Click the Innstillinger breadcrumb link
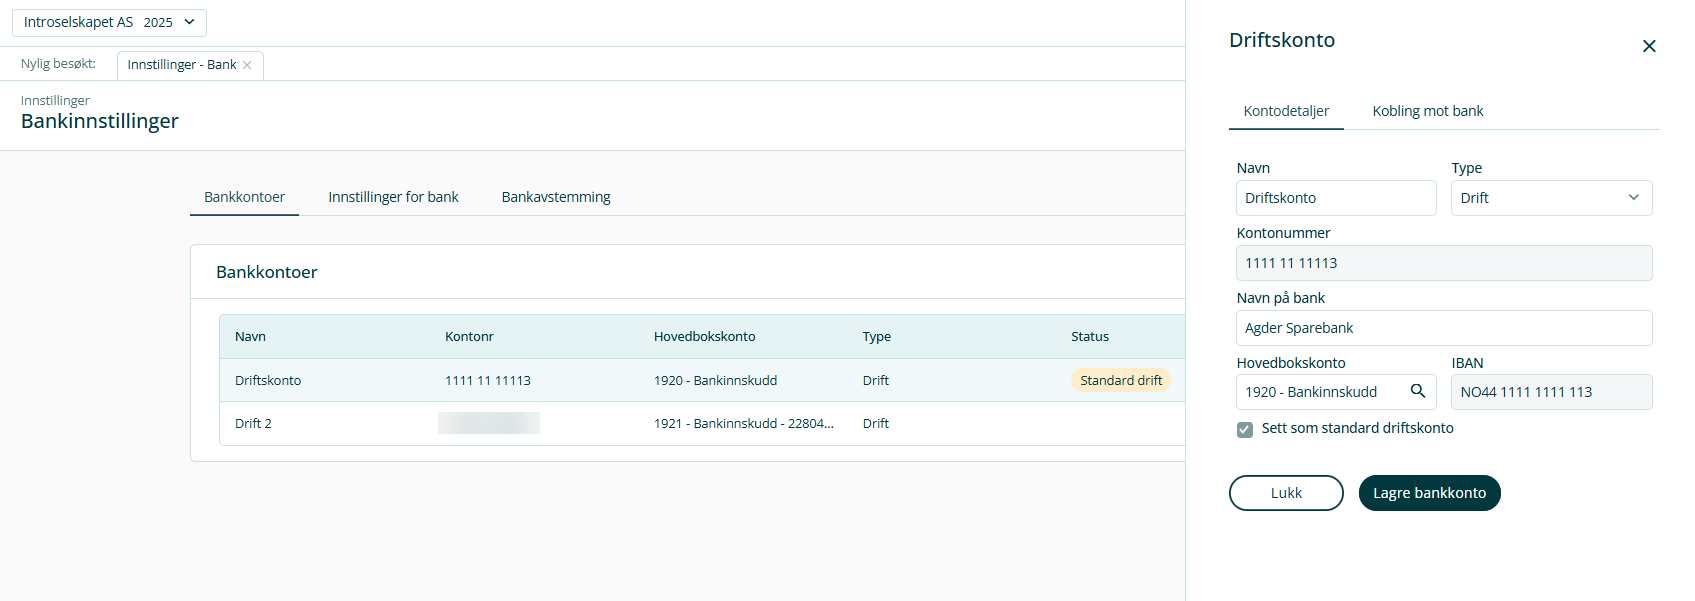Image resolution: width=1695 pixels, height=601 pixels. (x=55, y=100)
